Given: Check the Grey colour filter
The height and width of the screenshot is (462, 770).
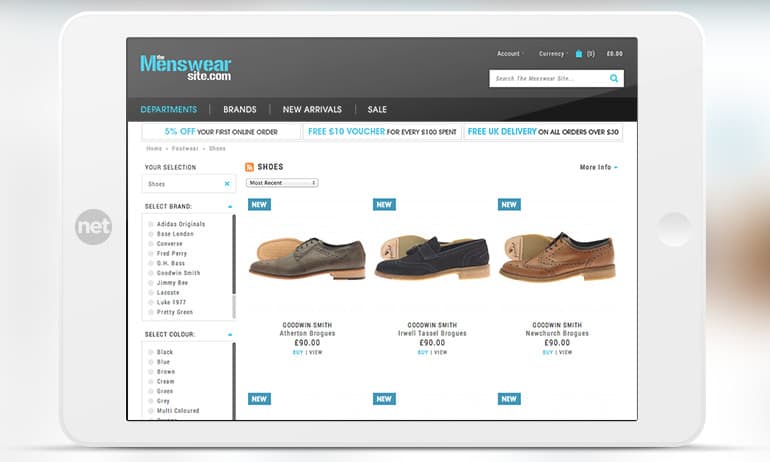Looking at the screenshot, I should (x=151, y=401).
